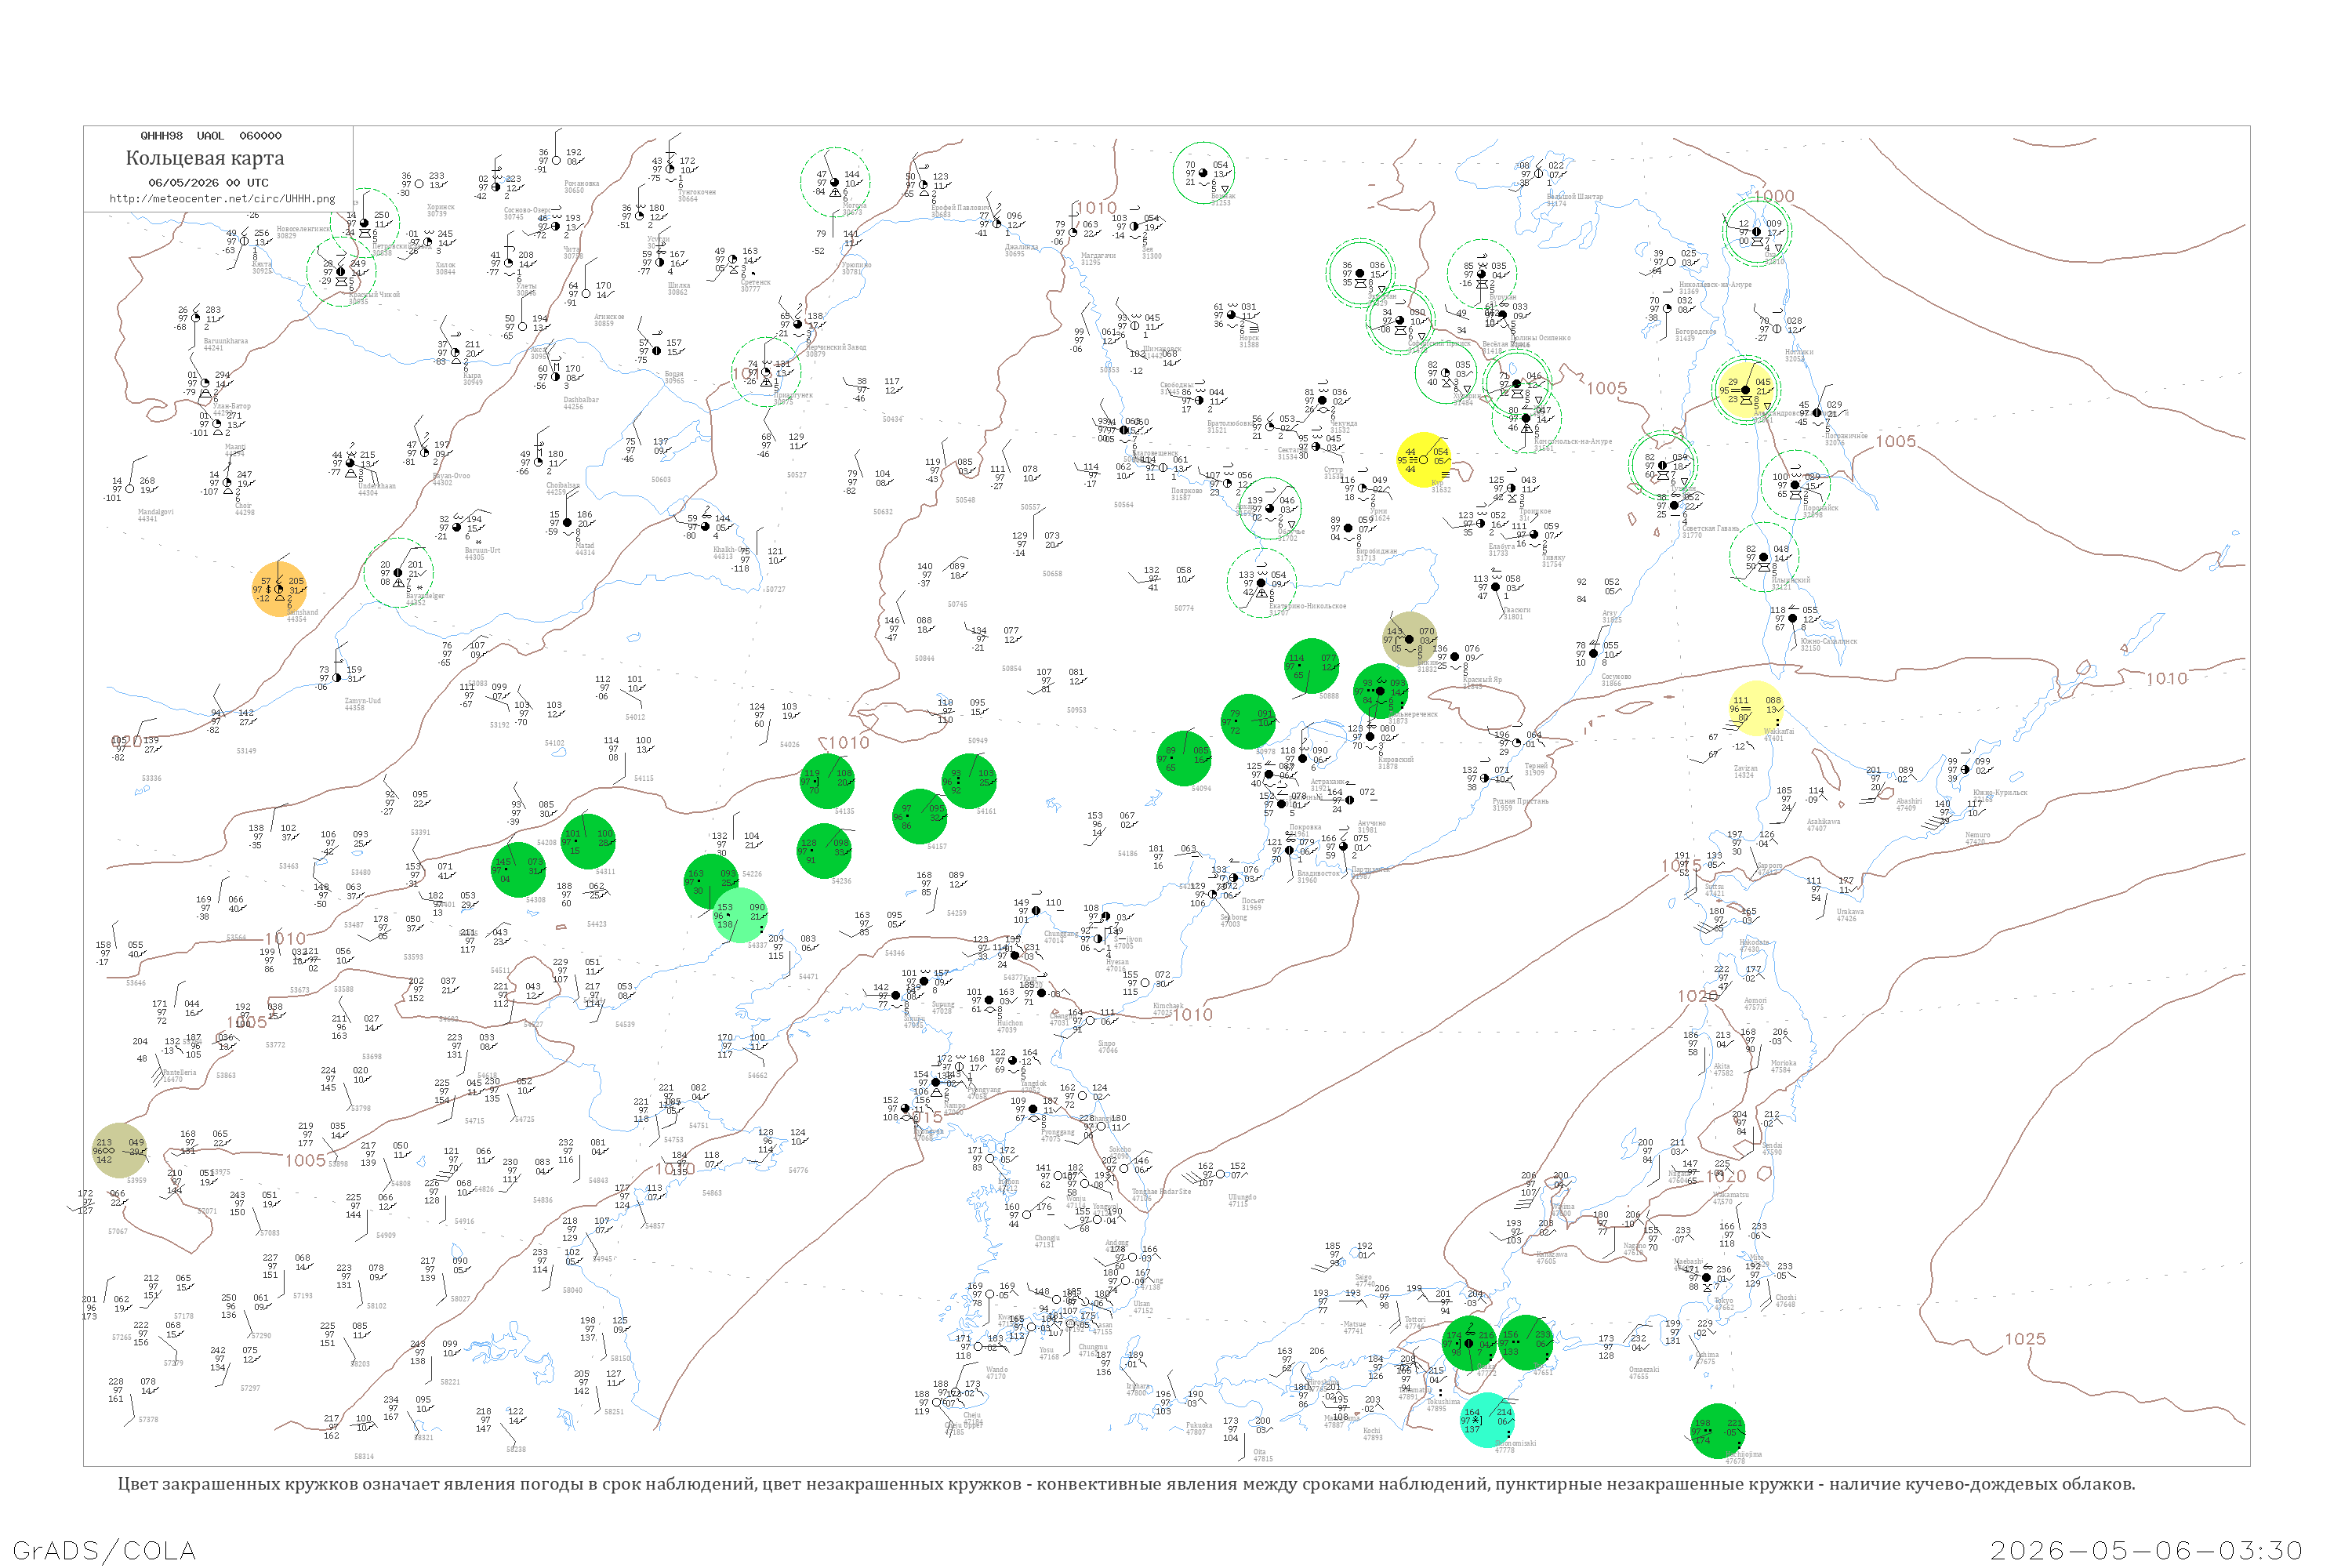Viewport: 2352px width, 1568px height.
Task: Select the date '06/05/2026 00 UTC'
Action: 209,183
